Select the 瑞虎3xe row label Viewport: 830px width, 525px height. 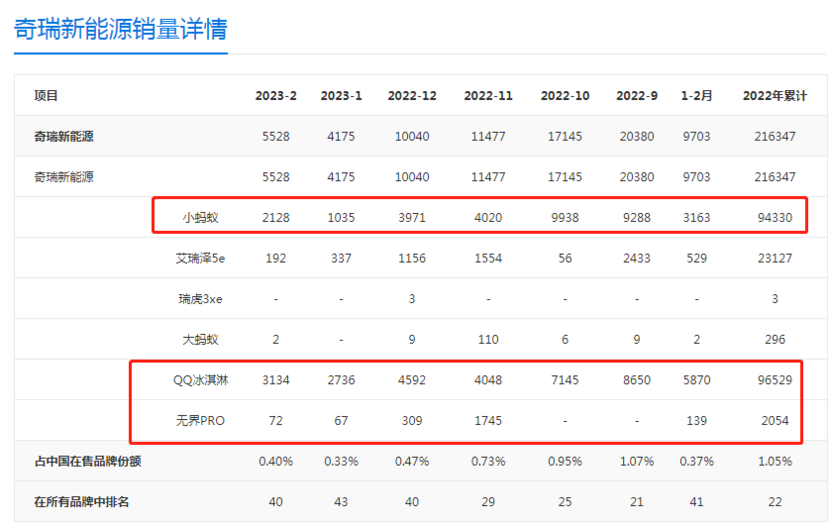(x=201, y=299)
